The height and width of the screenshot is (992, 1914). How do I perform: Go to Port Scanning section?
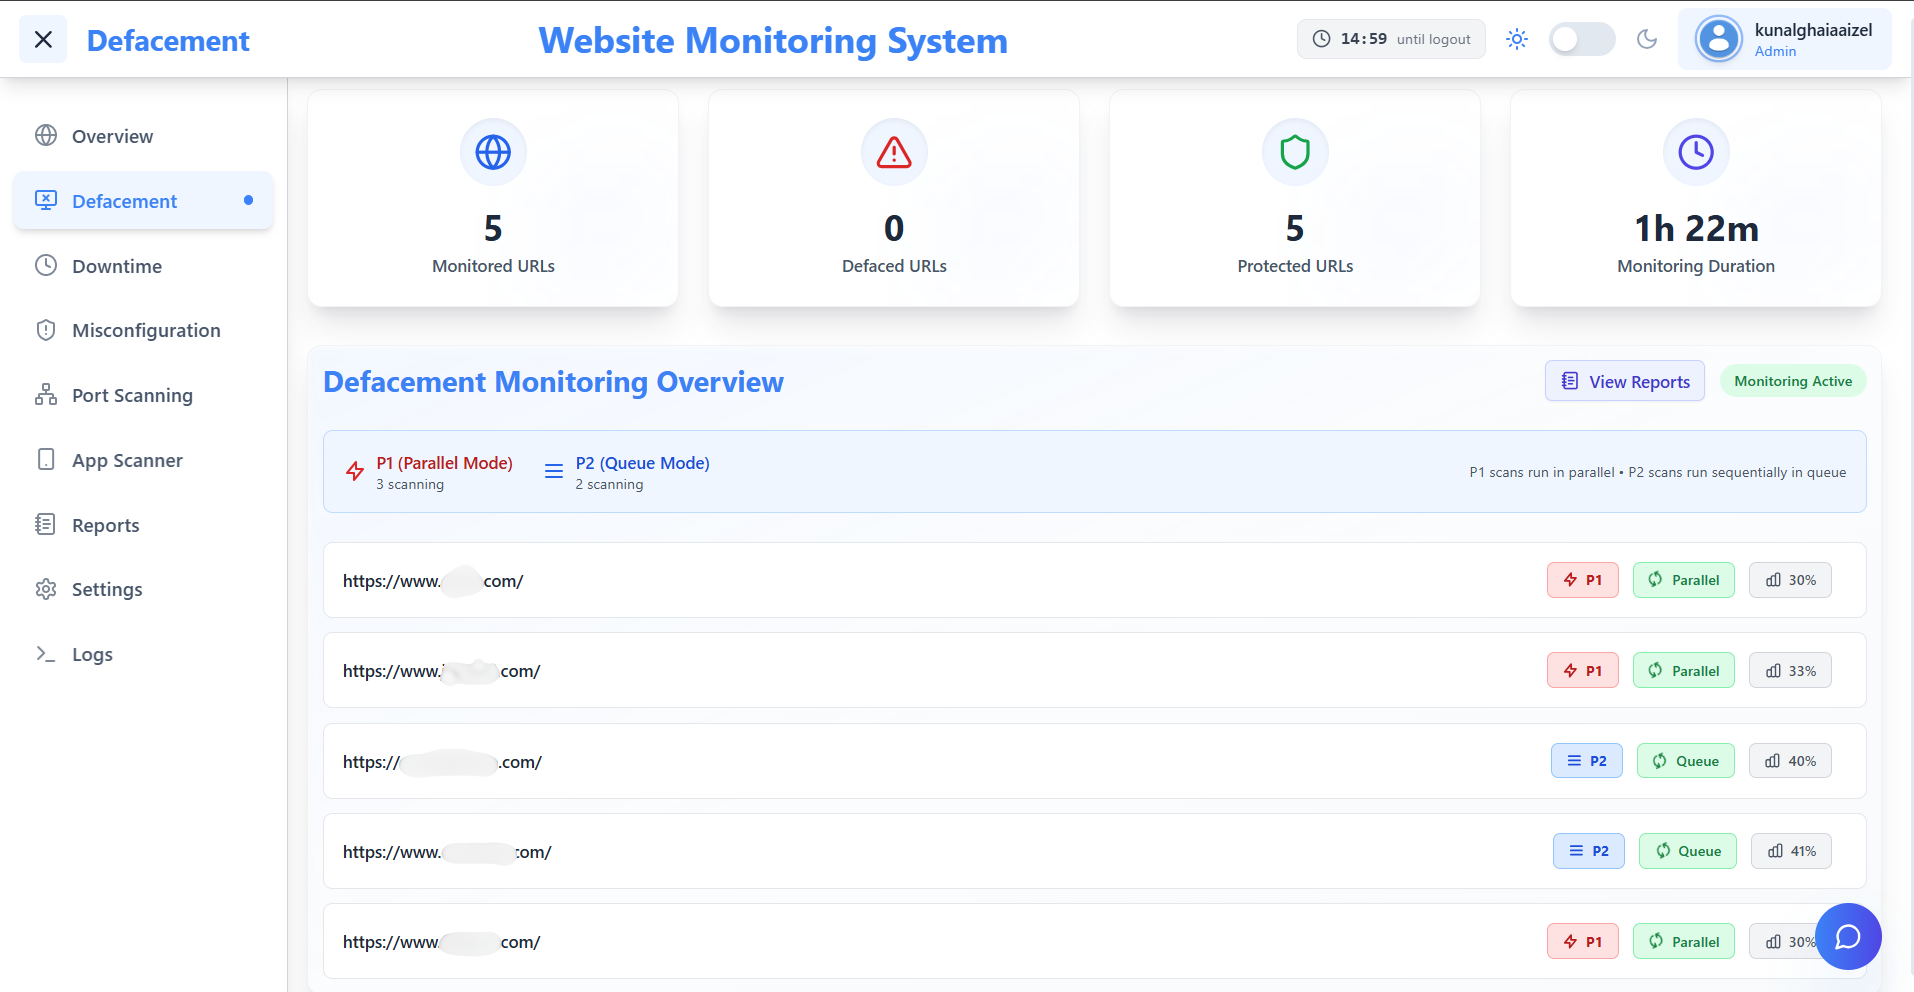tap(132, 396)
